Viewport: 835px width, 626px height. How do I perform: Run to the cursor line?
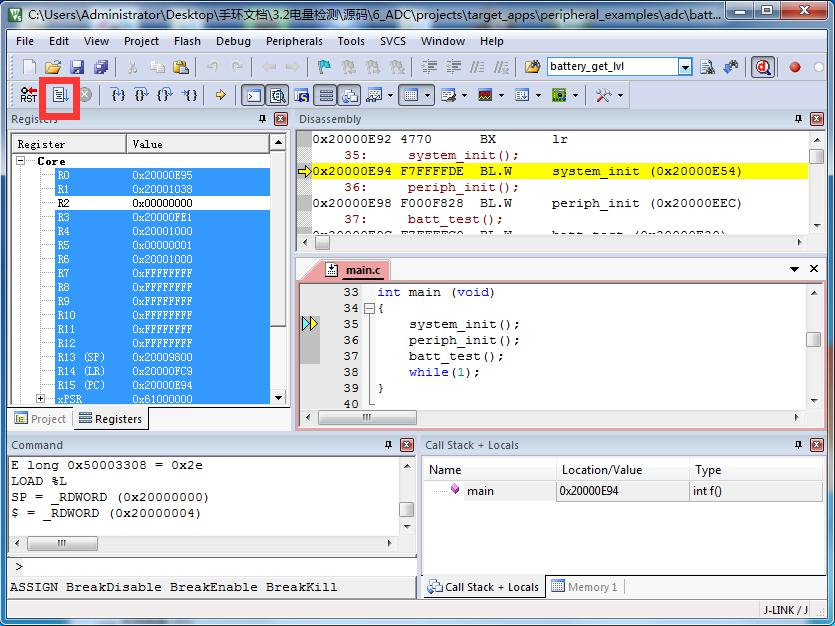point(189,95)
